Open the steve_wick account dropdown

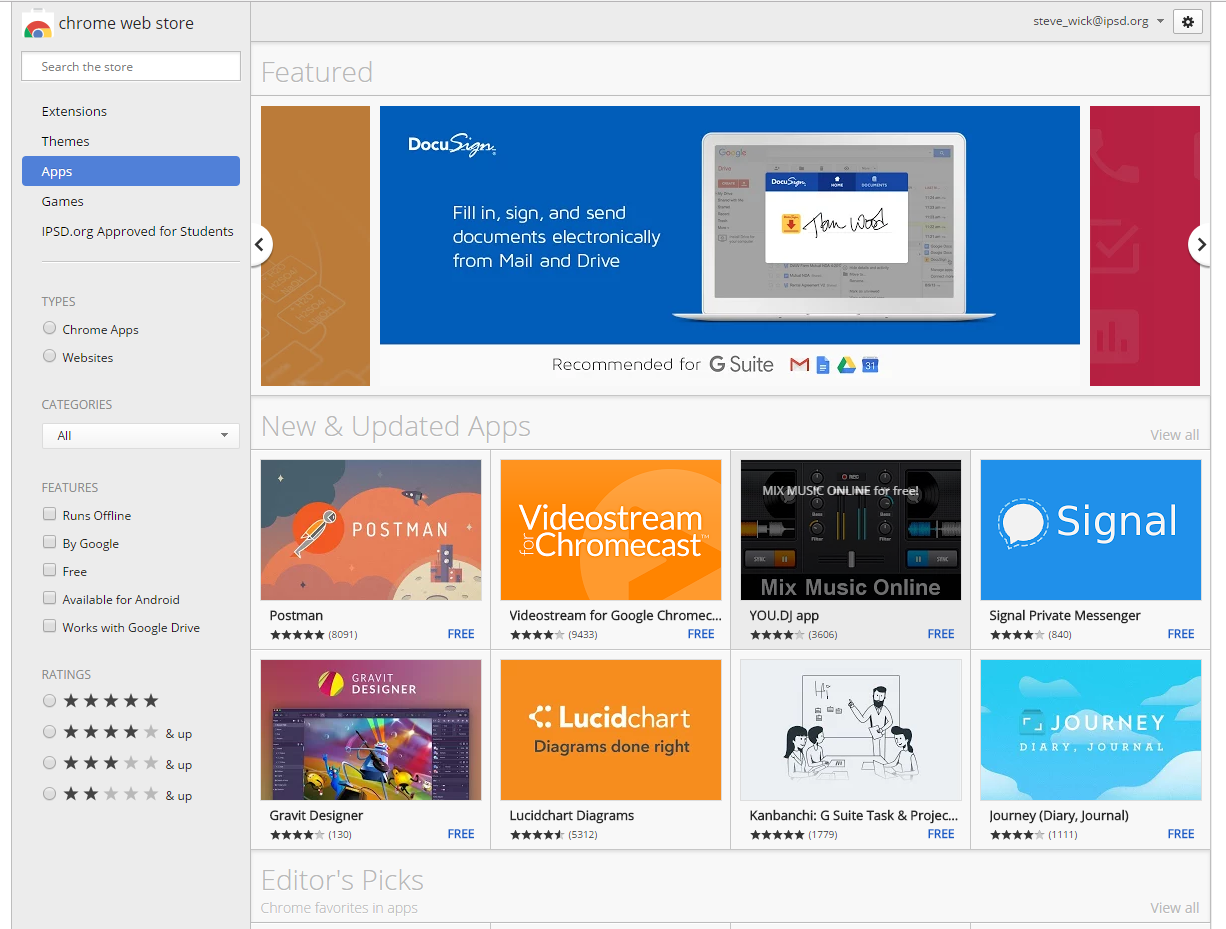pyautogui.click(x=1097, y=20)
